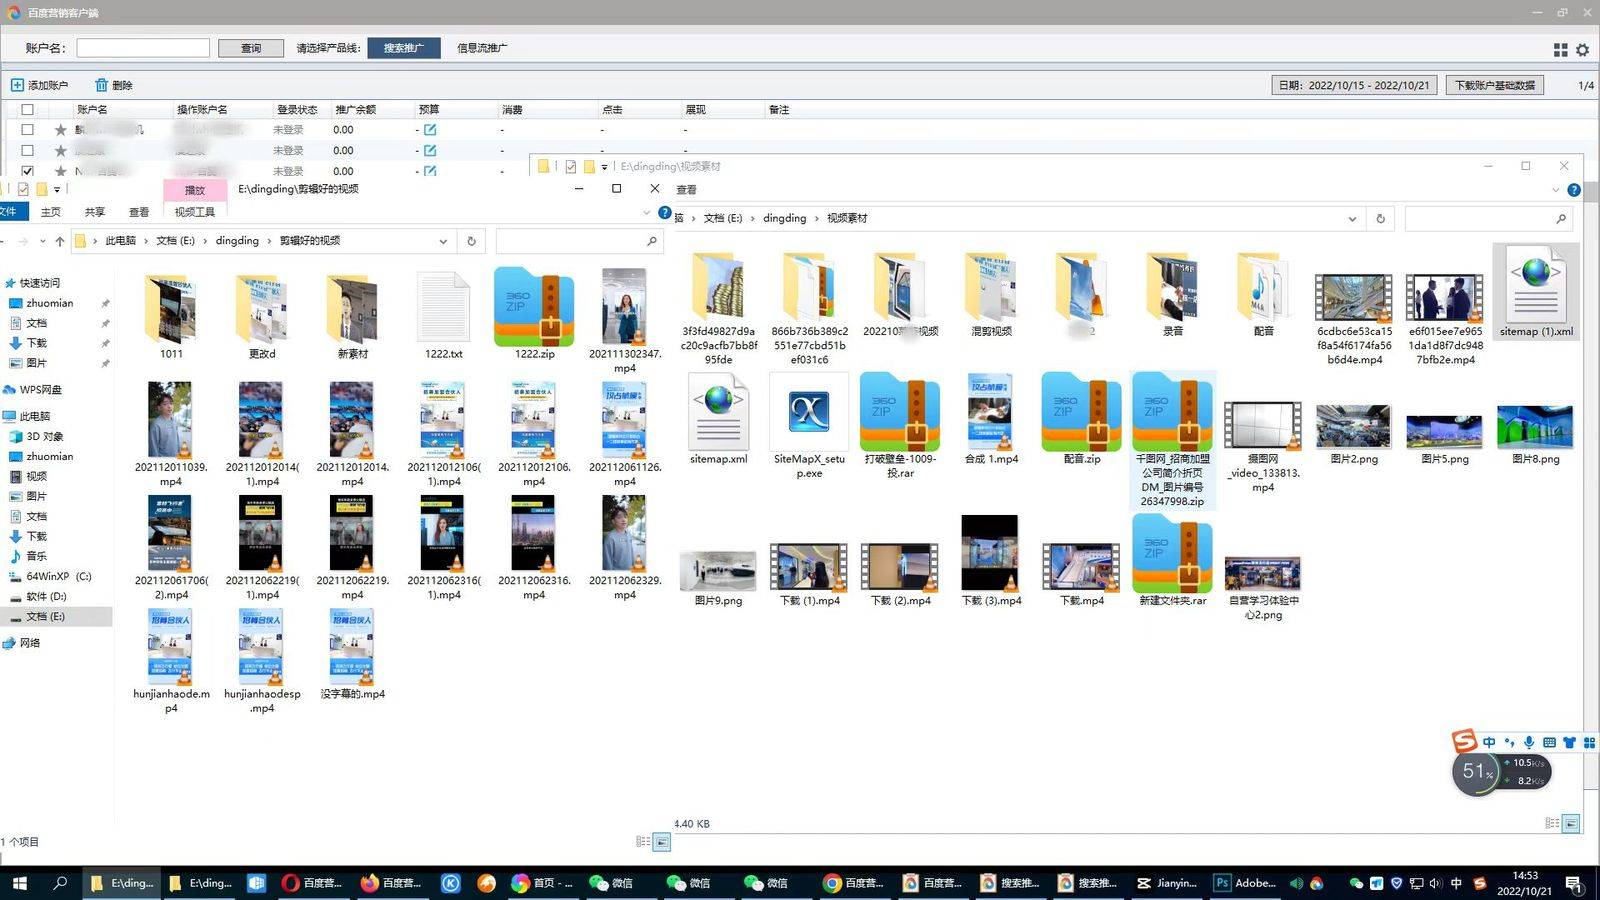
Task: Expand the ribbon chevron in 视频素材 window
Action: click(1555, 189)
